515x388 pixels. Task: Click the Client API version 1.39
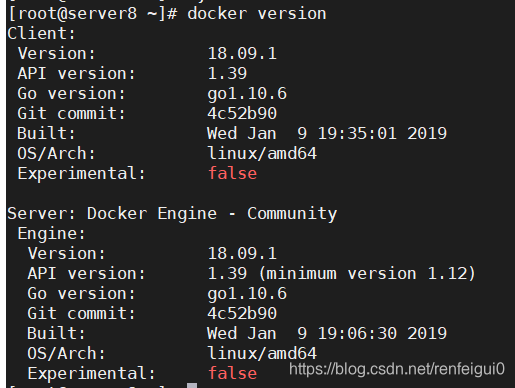[227, 74]
